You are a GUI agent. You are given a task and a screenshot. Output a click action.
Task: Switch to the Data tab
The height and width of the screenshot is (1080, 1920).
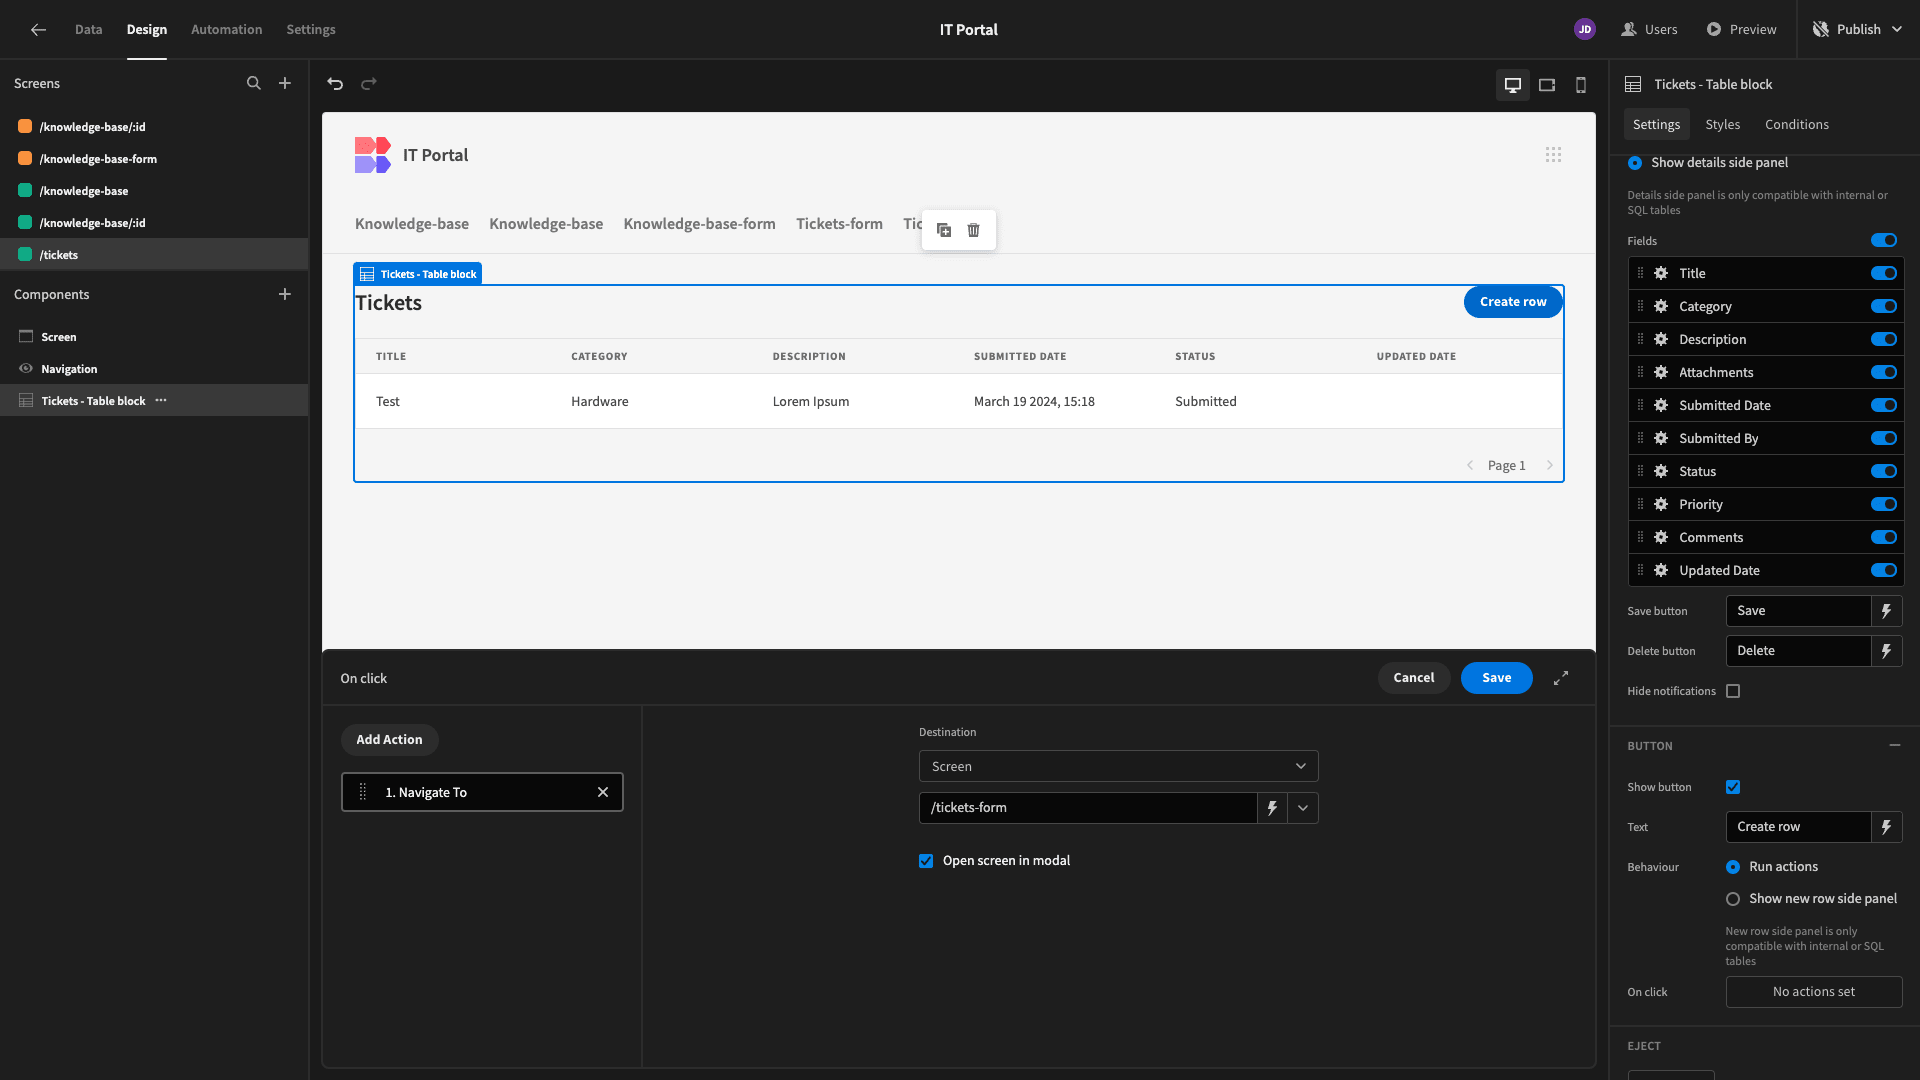(x=88, y=30)
